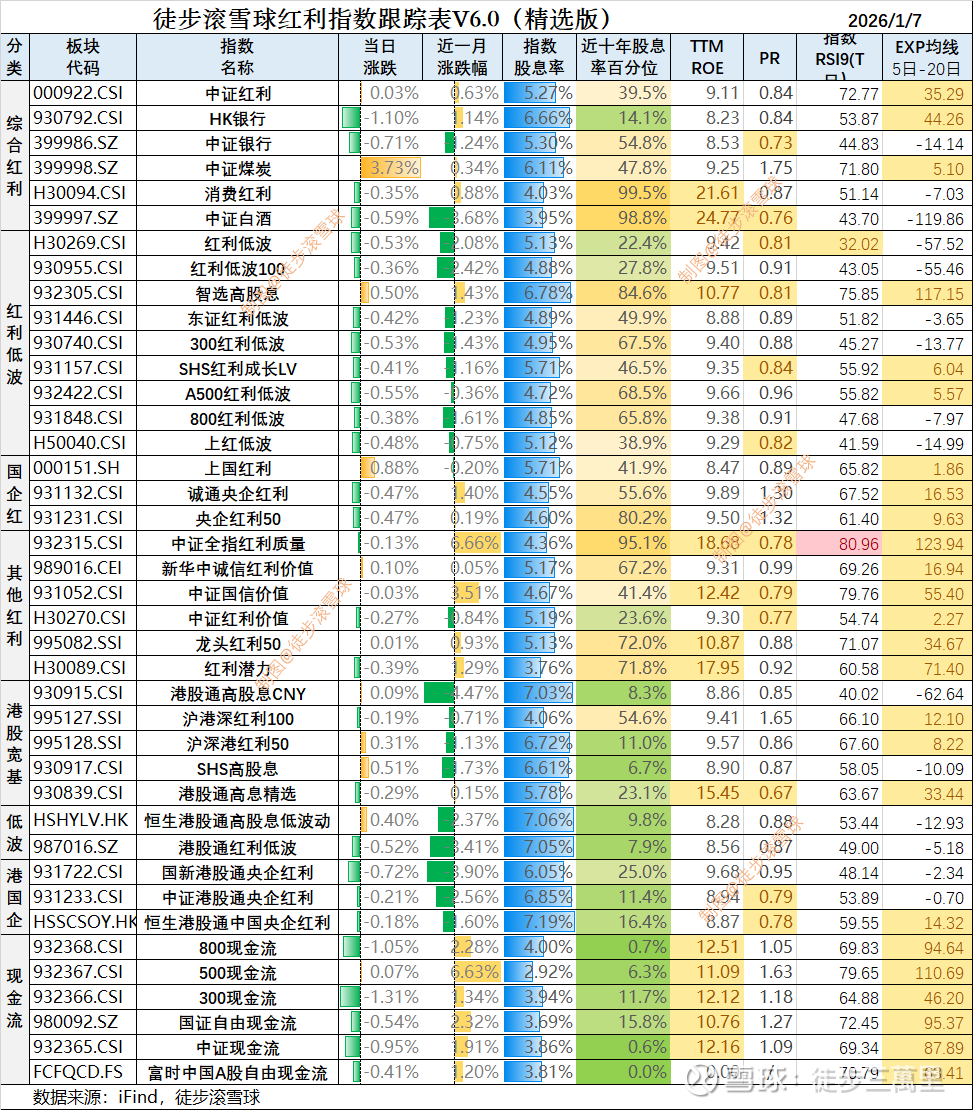Select the 板块代码 column header
This screenshot has width=973, height=1110.
tap(83, 57)
